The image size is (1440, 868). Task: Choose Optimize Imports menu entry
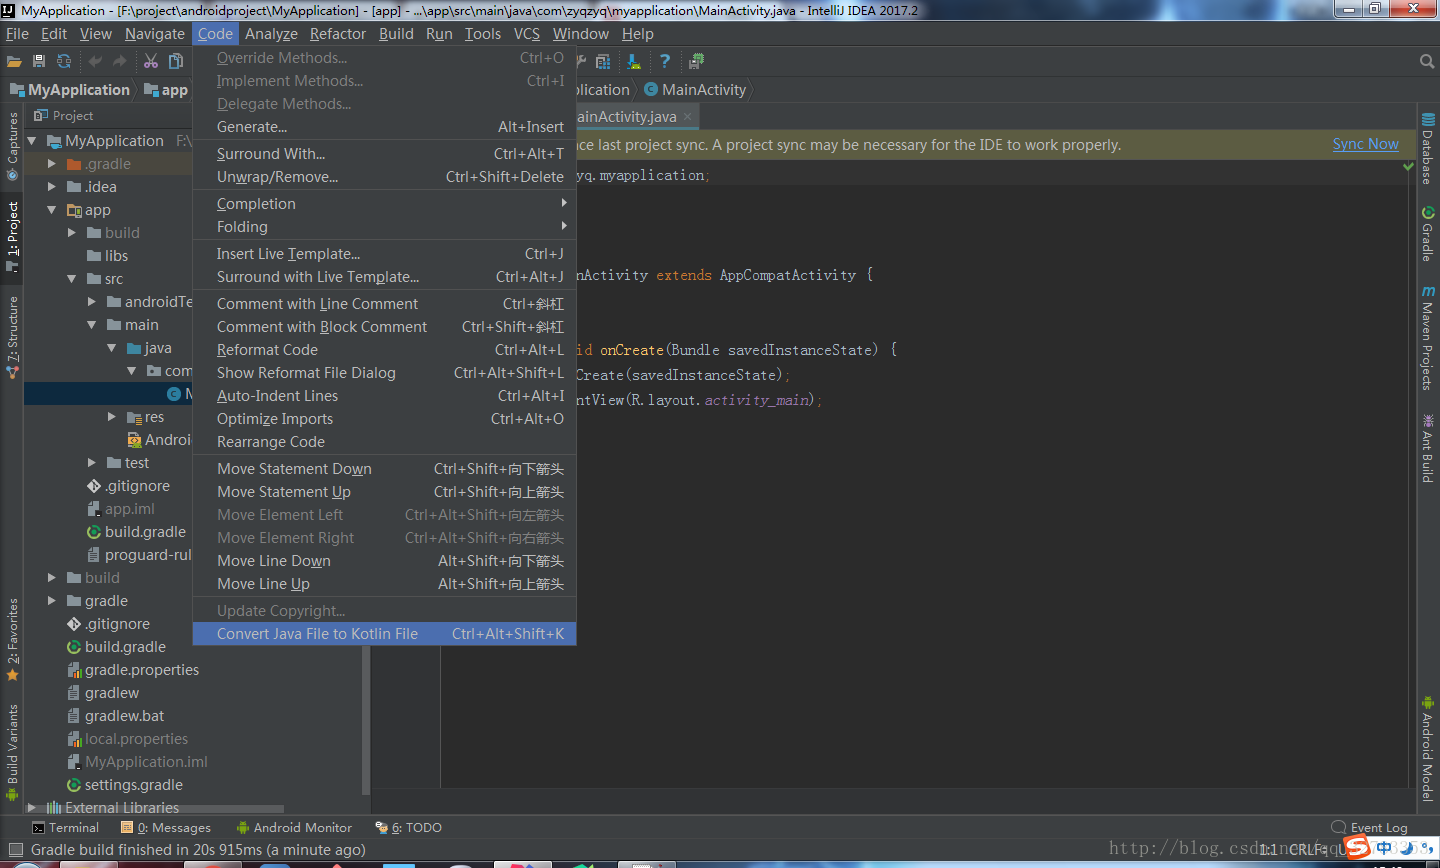coord(384,419)
